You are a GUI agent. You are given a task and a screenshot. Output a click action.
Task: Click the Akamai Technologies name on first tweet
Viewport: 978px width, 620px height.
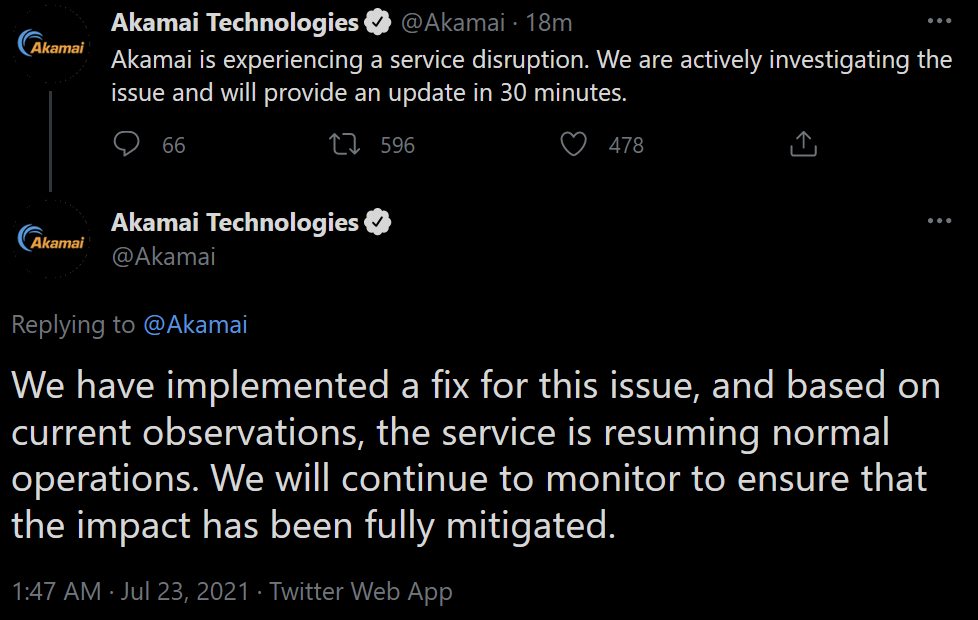click(x=235, y=22)
